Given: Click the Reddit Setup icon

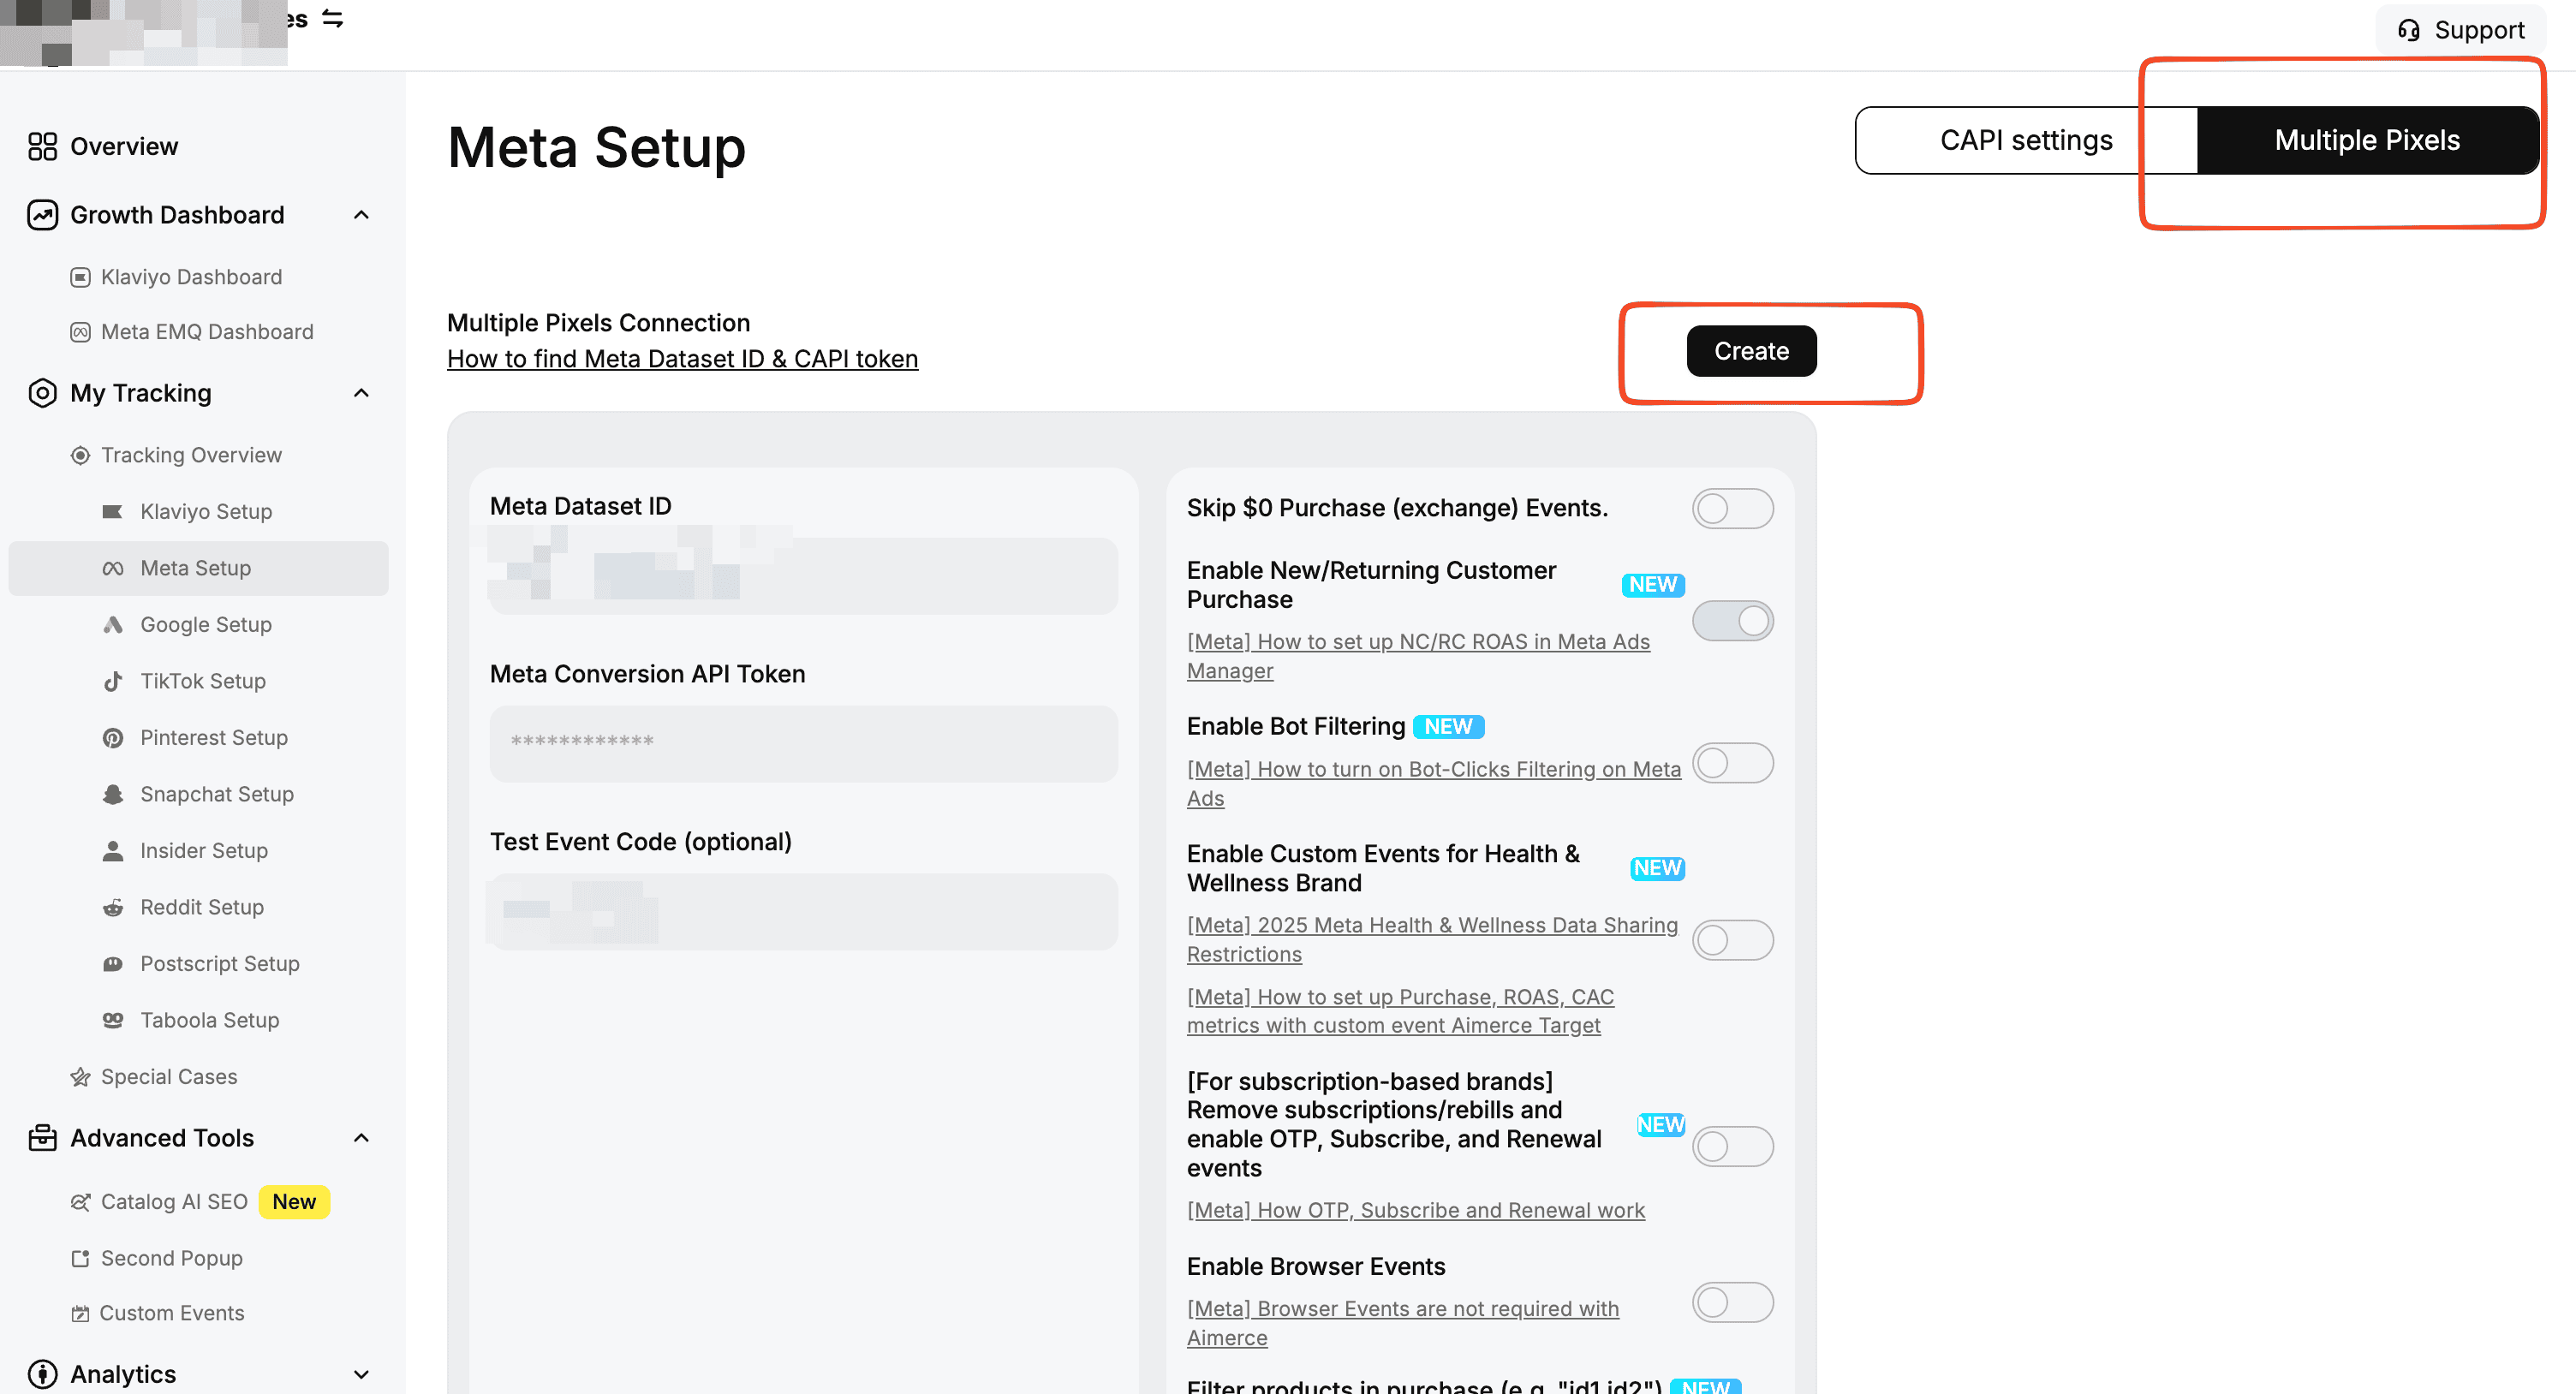Looking at the screenshot, I should tap(113, 907).
